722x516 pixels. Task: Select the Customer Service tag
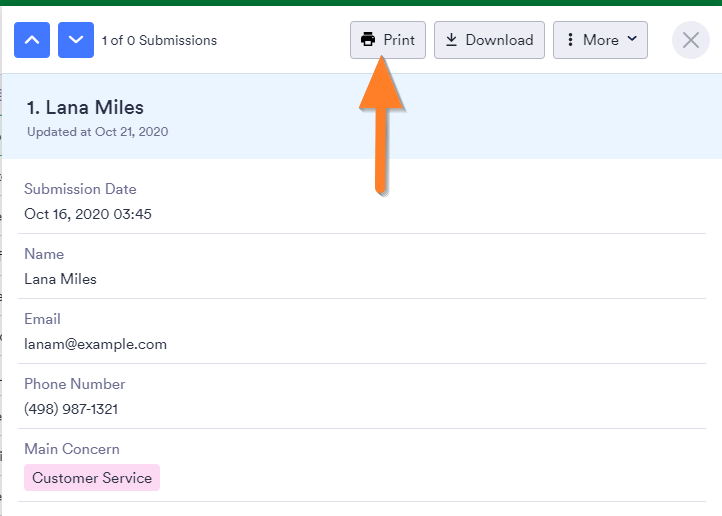tap(92, 478)
